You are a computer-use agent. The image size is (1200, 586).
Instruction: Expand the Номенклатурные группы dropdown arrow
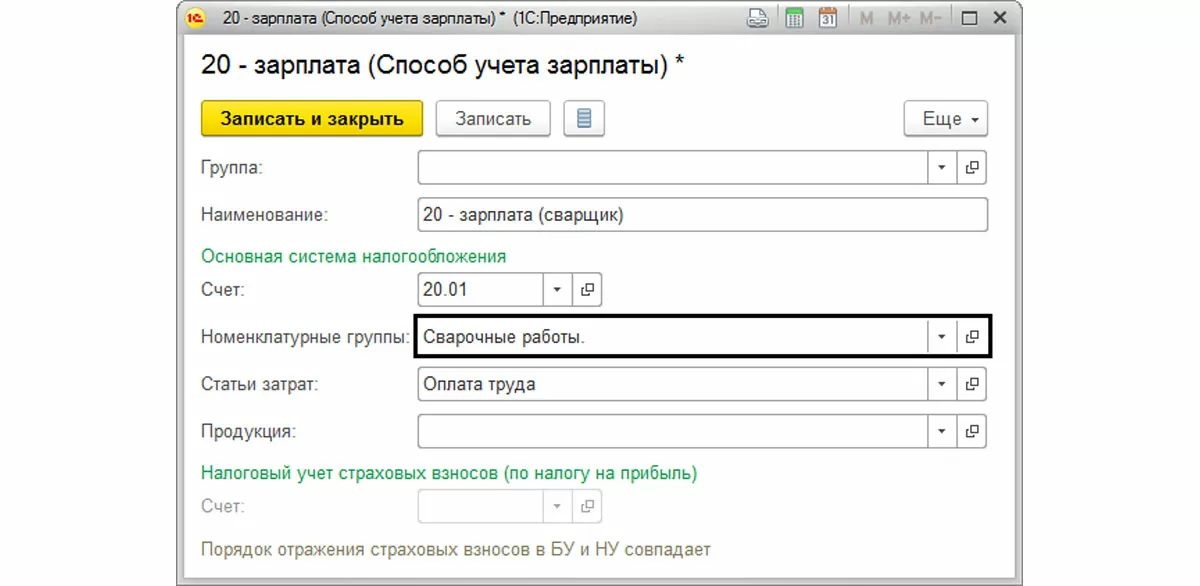coord(941,337)
